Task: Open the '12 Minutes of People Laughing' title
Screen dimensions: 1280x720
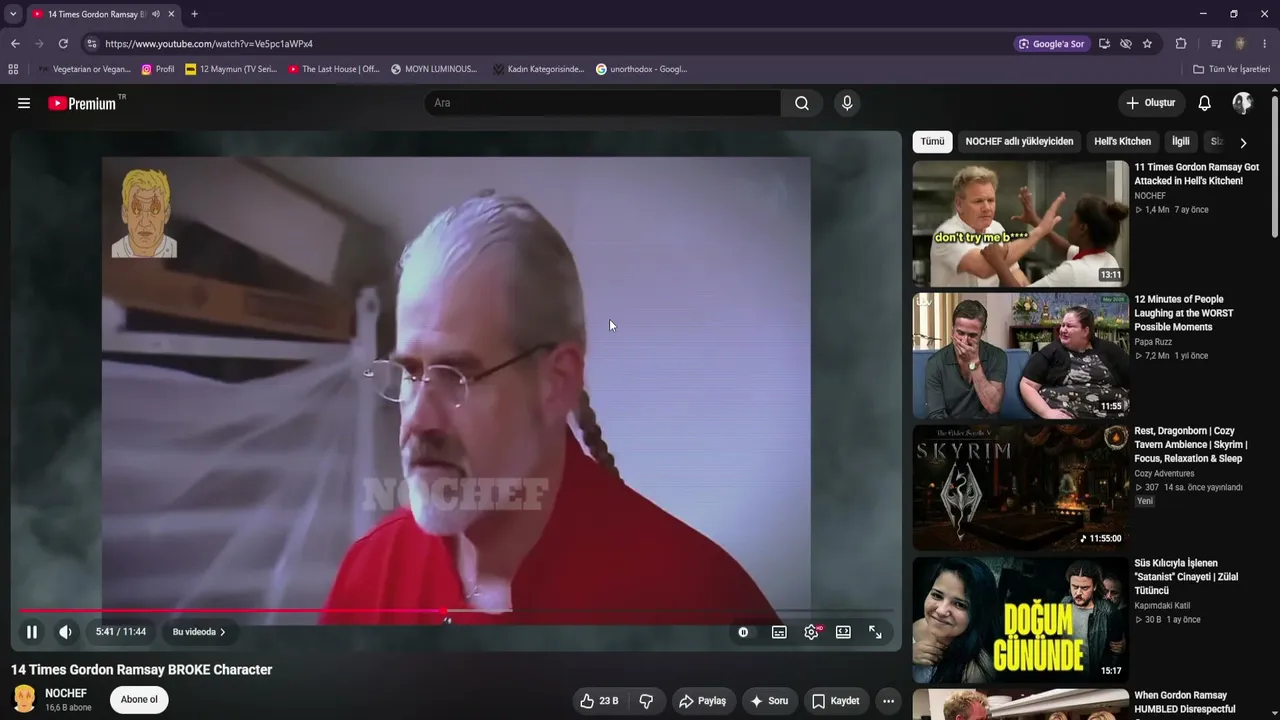Action: point(1184,313)
